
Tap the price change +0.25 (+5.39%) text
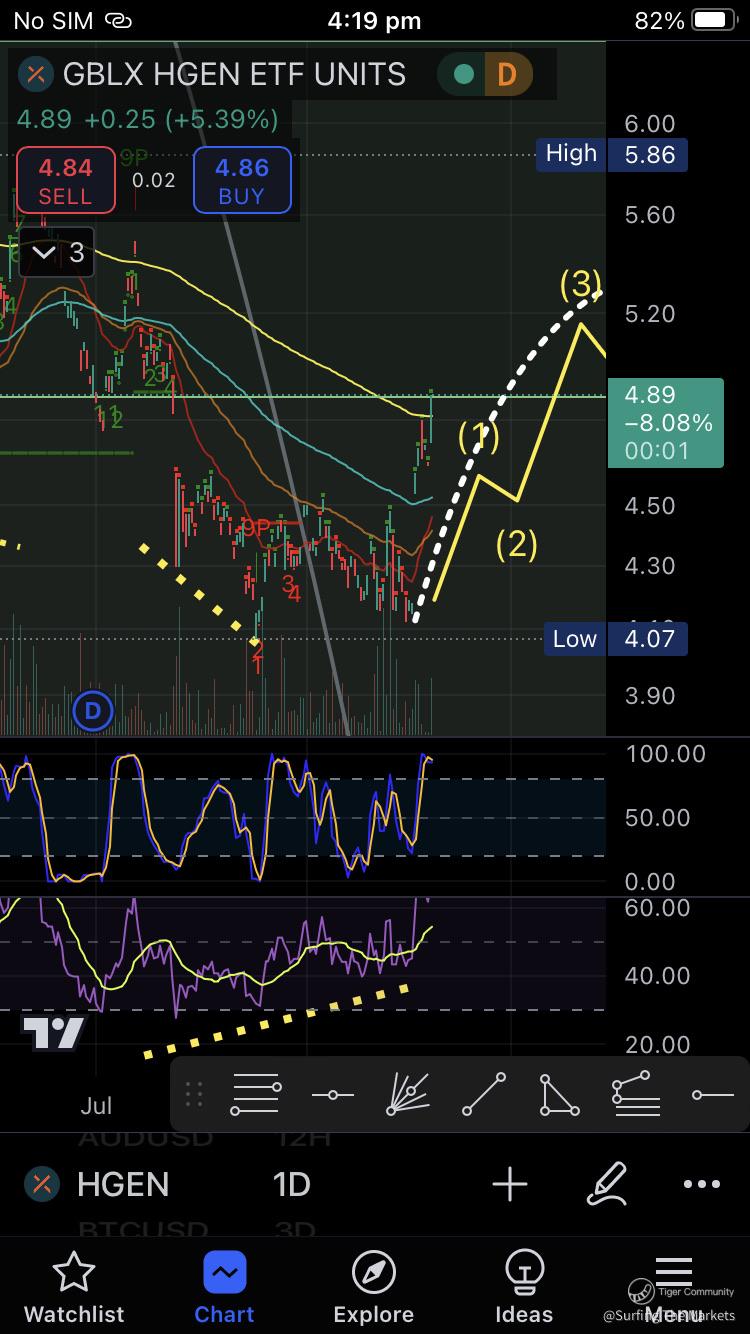[x=181, y=120]
